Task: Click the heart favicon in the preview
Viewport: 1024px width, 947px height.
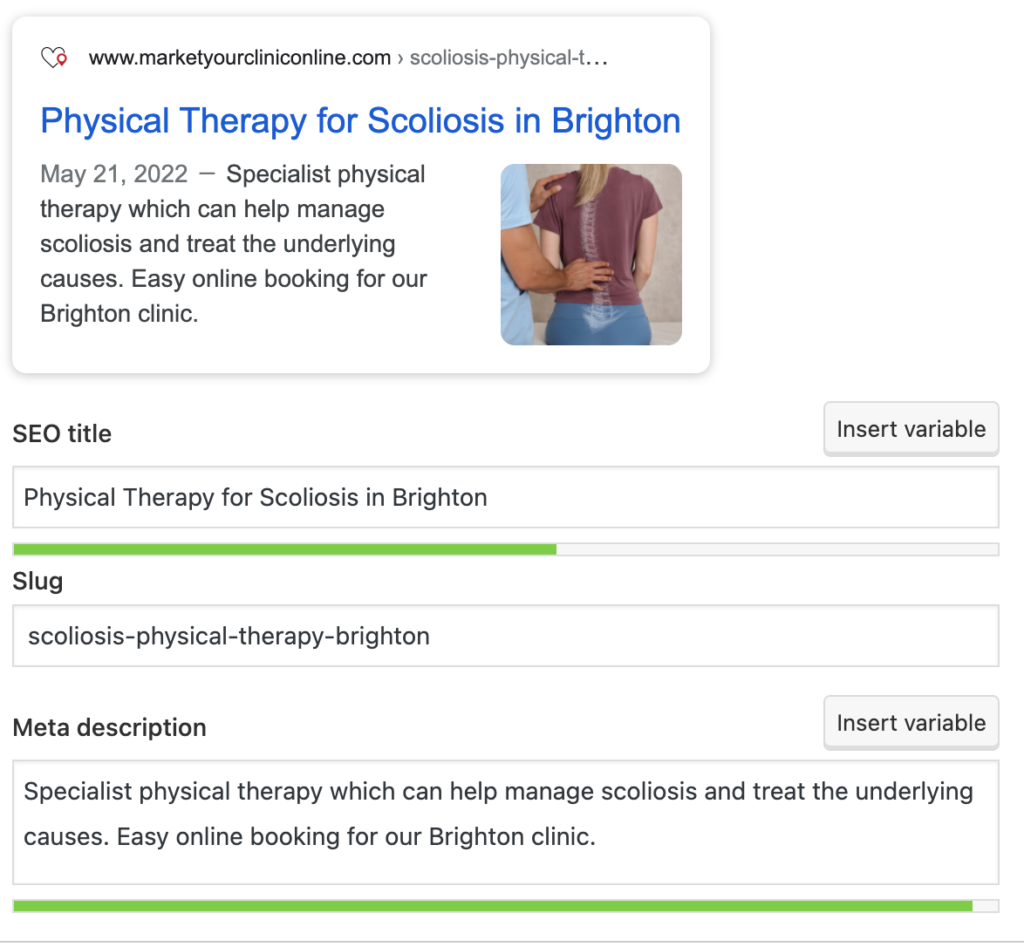Action: tap(54, 58)
